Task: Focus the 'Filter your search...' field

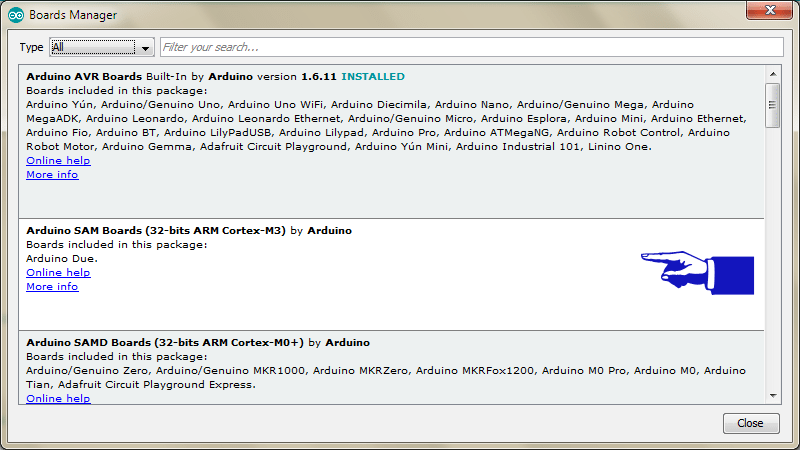Action: pyautogui.click(x=470, y=47)
